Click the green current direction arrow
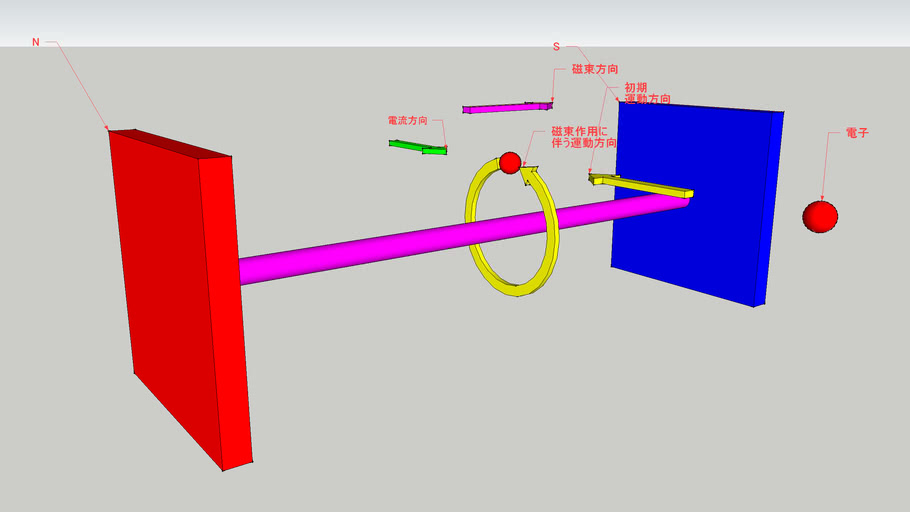 click(418, 148)
